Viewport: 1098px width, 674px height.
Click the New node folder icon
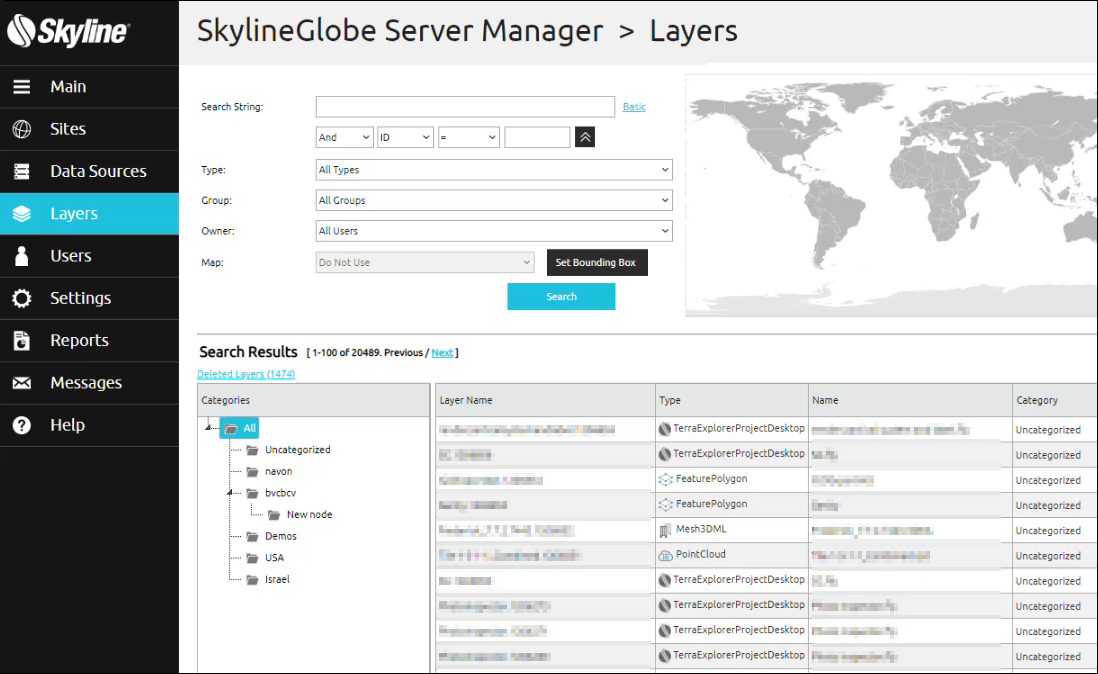(274, 515)
